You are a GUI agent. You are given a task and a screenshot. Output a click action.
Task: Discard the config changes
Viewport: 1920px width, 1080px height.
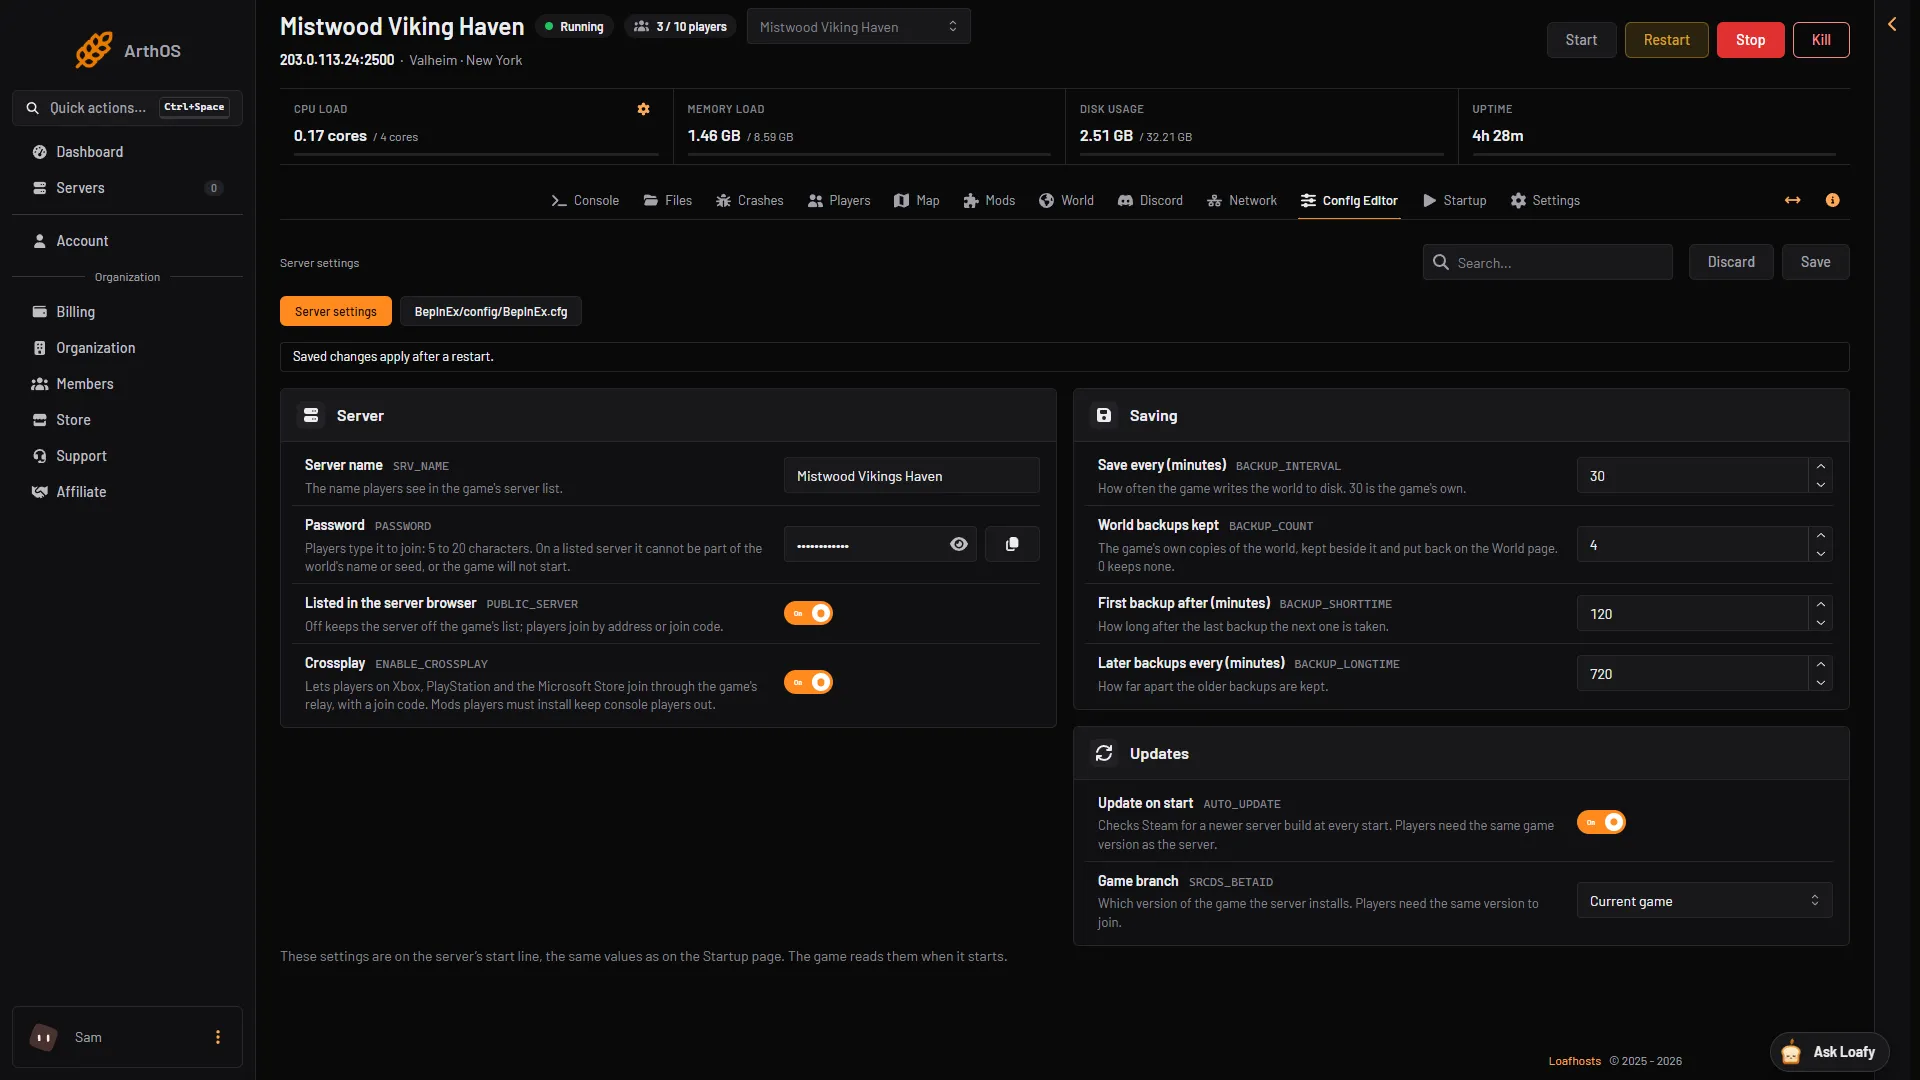(1731, 262)
